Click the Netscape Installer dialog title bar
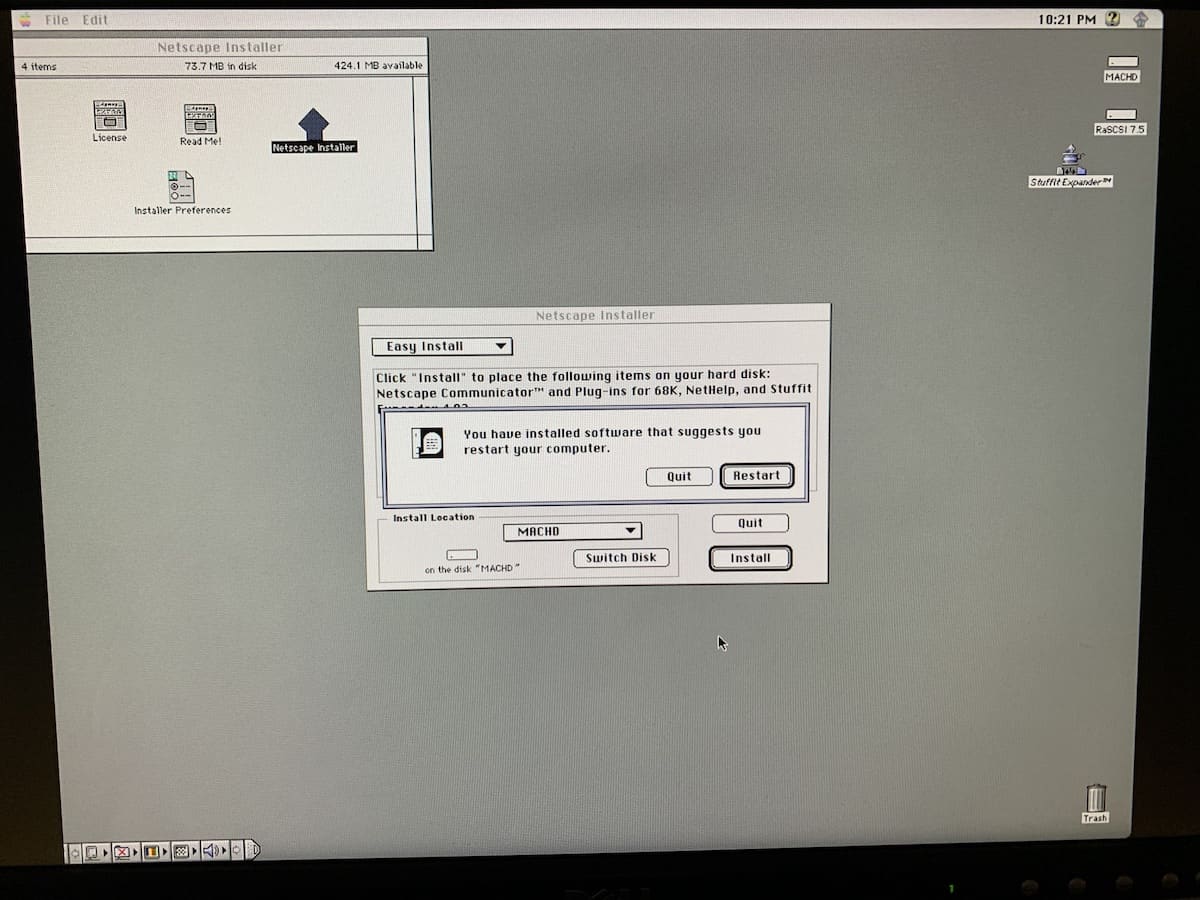The image size is (1200, 900). tap(594, 315)
